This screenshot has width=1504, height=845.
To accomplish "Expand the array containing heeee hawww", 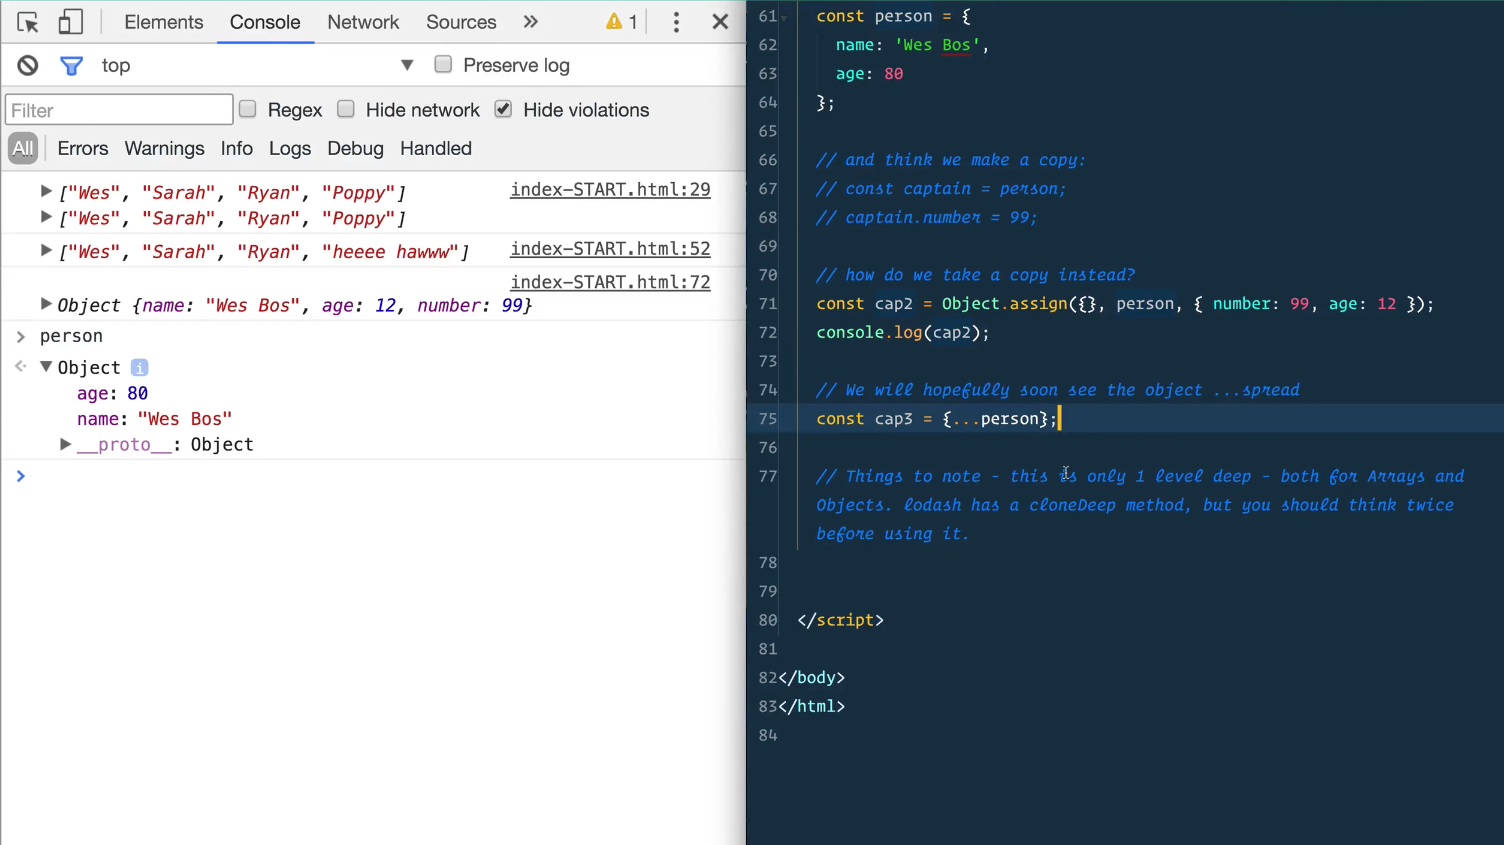I will [x=46, y=250].
